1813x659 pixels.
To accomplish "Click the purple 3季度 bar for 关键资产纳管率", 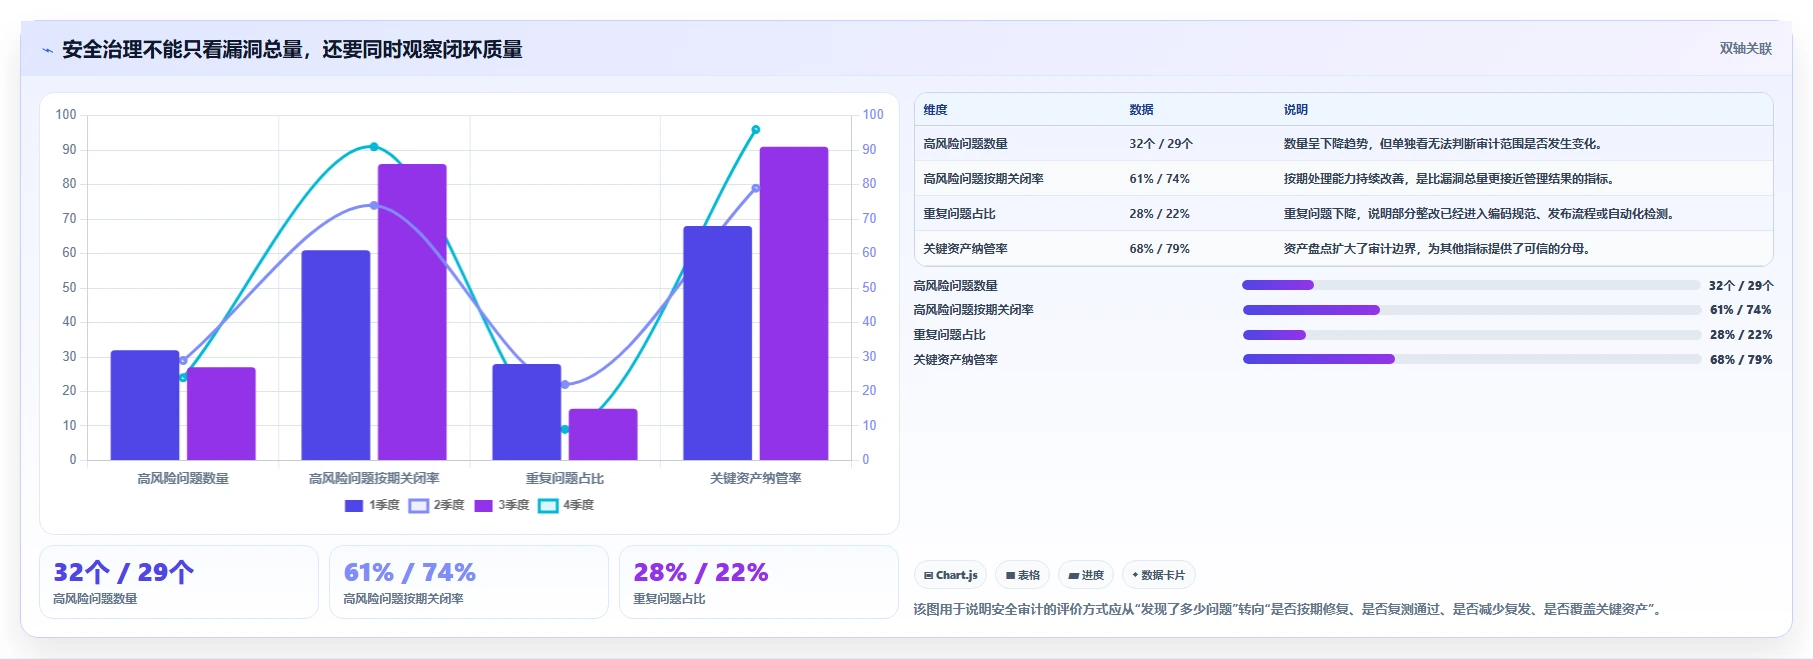I will click(x=794, y=303).
